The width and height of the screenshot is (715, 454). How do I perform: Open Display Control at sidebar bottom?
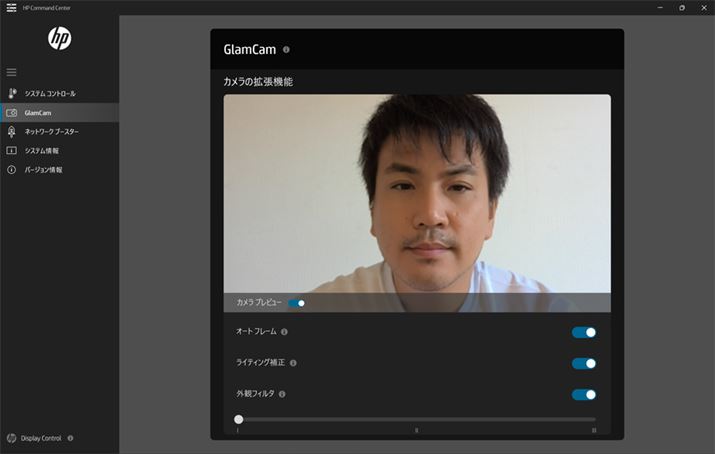[x=40, y=438]
